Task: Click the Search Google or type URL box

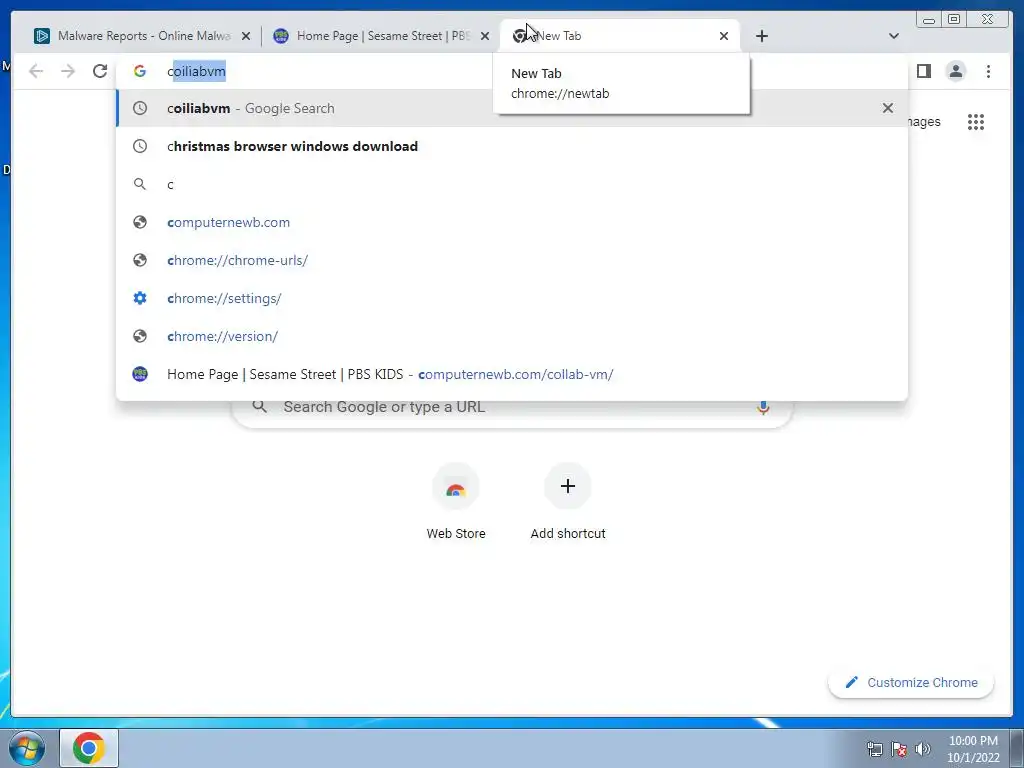Action: pyautogui.click(x=512, y=408)
